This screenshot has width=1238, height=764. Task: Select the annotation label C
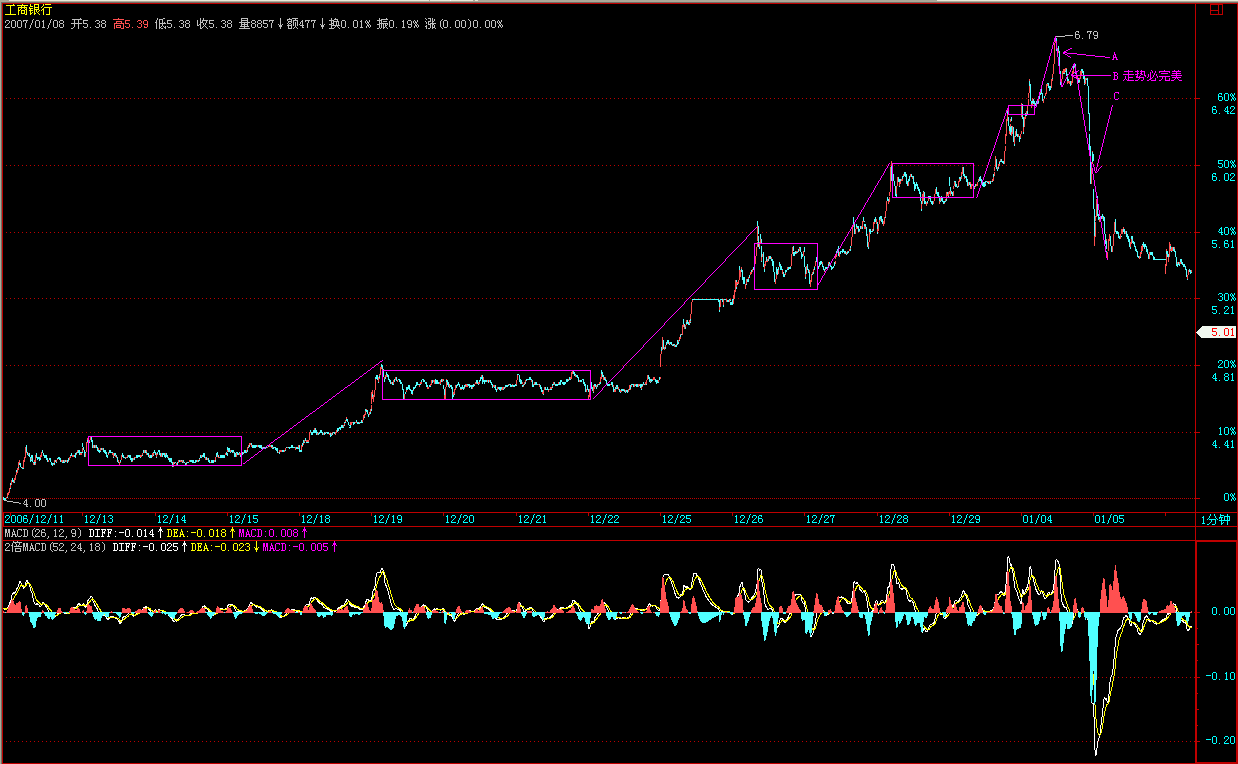click(1116, 96)
